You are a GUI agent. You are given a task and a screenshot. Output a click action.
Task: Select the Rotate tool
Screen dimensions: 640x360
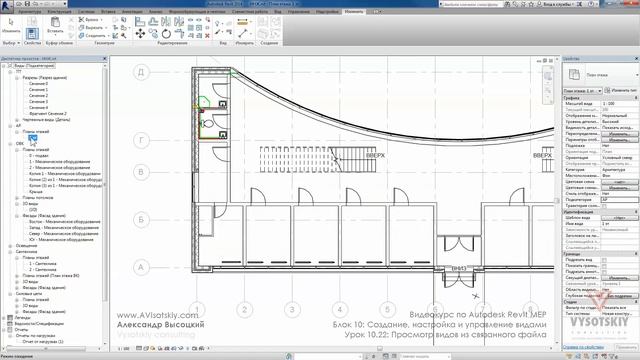point(166,33)
